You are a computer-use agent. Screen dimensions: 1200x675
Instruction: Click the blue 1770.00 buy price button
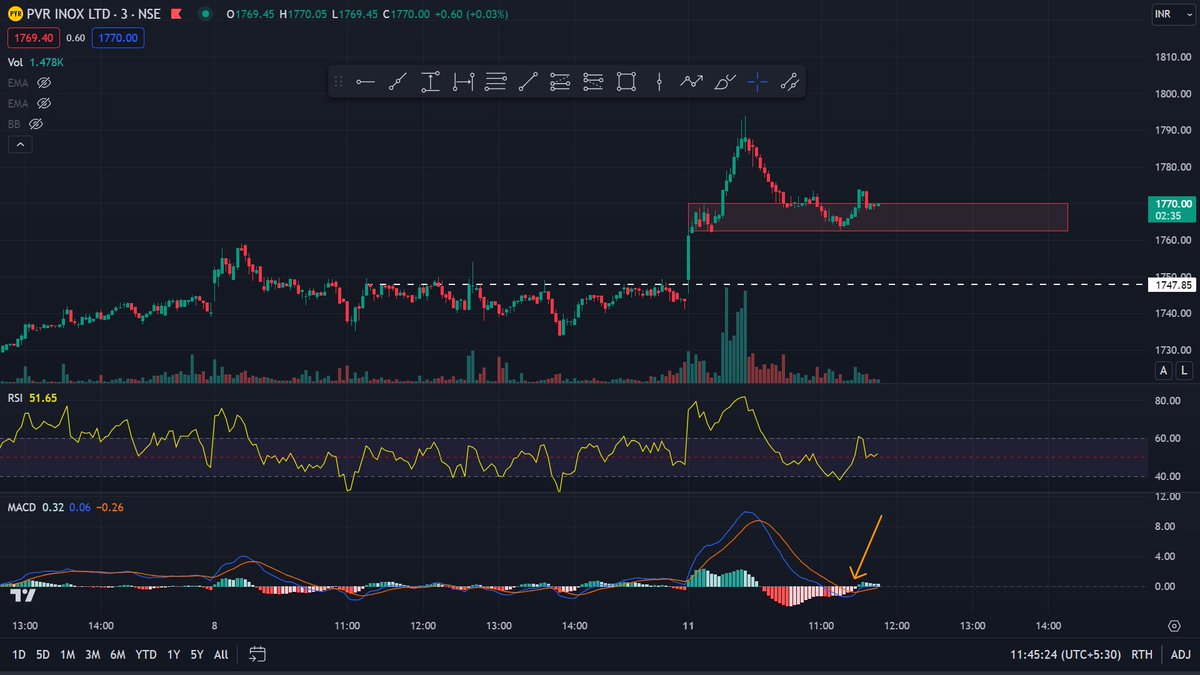click(118, 38)
